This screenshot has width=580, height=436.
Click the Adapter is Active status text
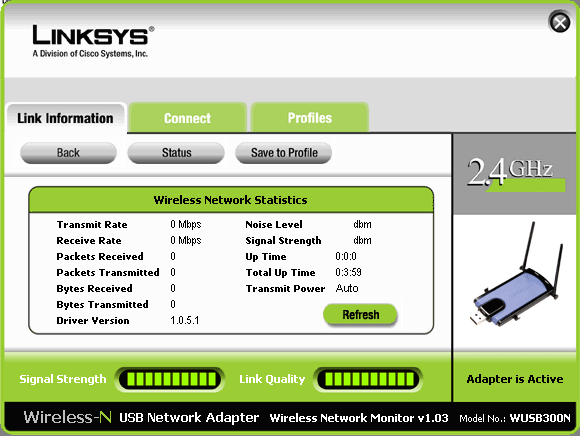(x=515, y=379)
